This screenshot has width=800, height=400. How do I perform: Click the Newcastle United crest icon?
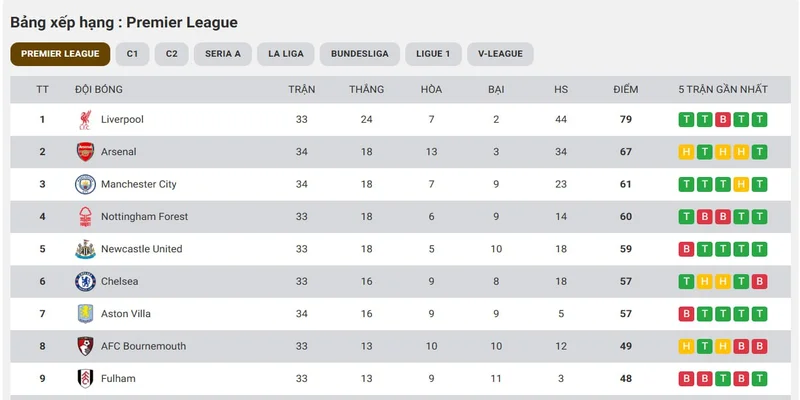(x=85, y=249)
